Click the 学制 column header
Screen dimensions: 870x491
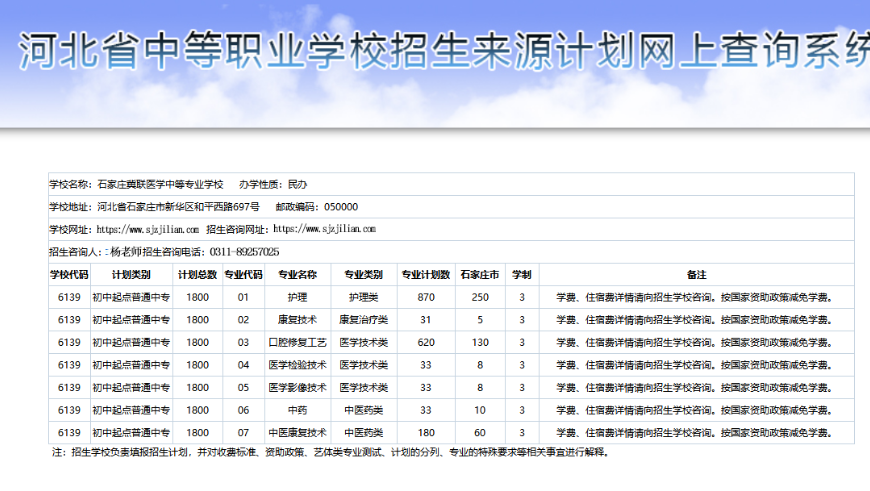[522, 275]
